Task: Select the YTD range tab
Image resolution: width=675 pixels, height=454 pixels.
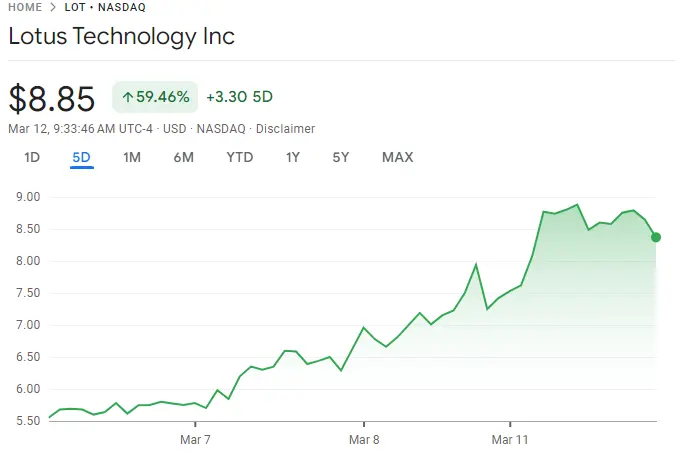Action: click(239, 157)
